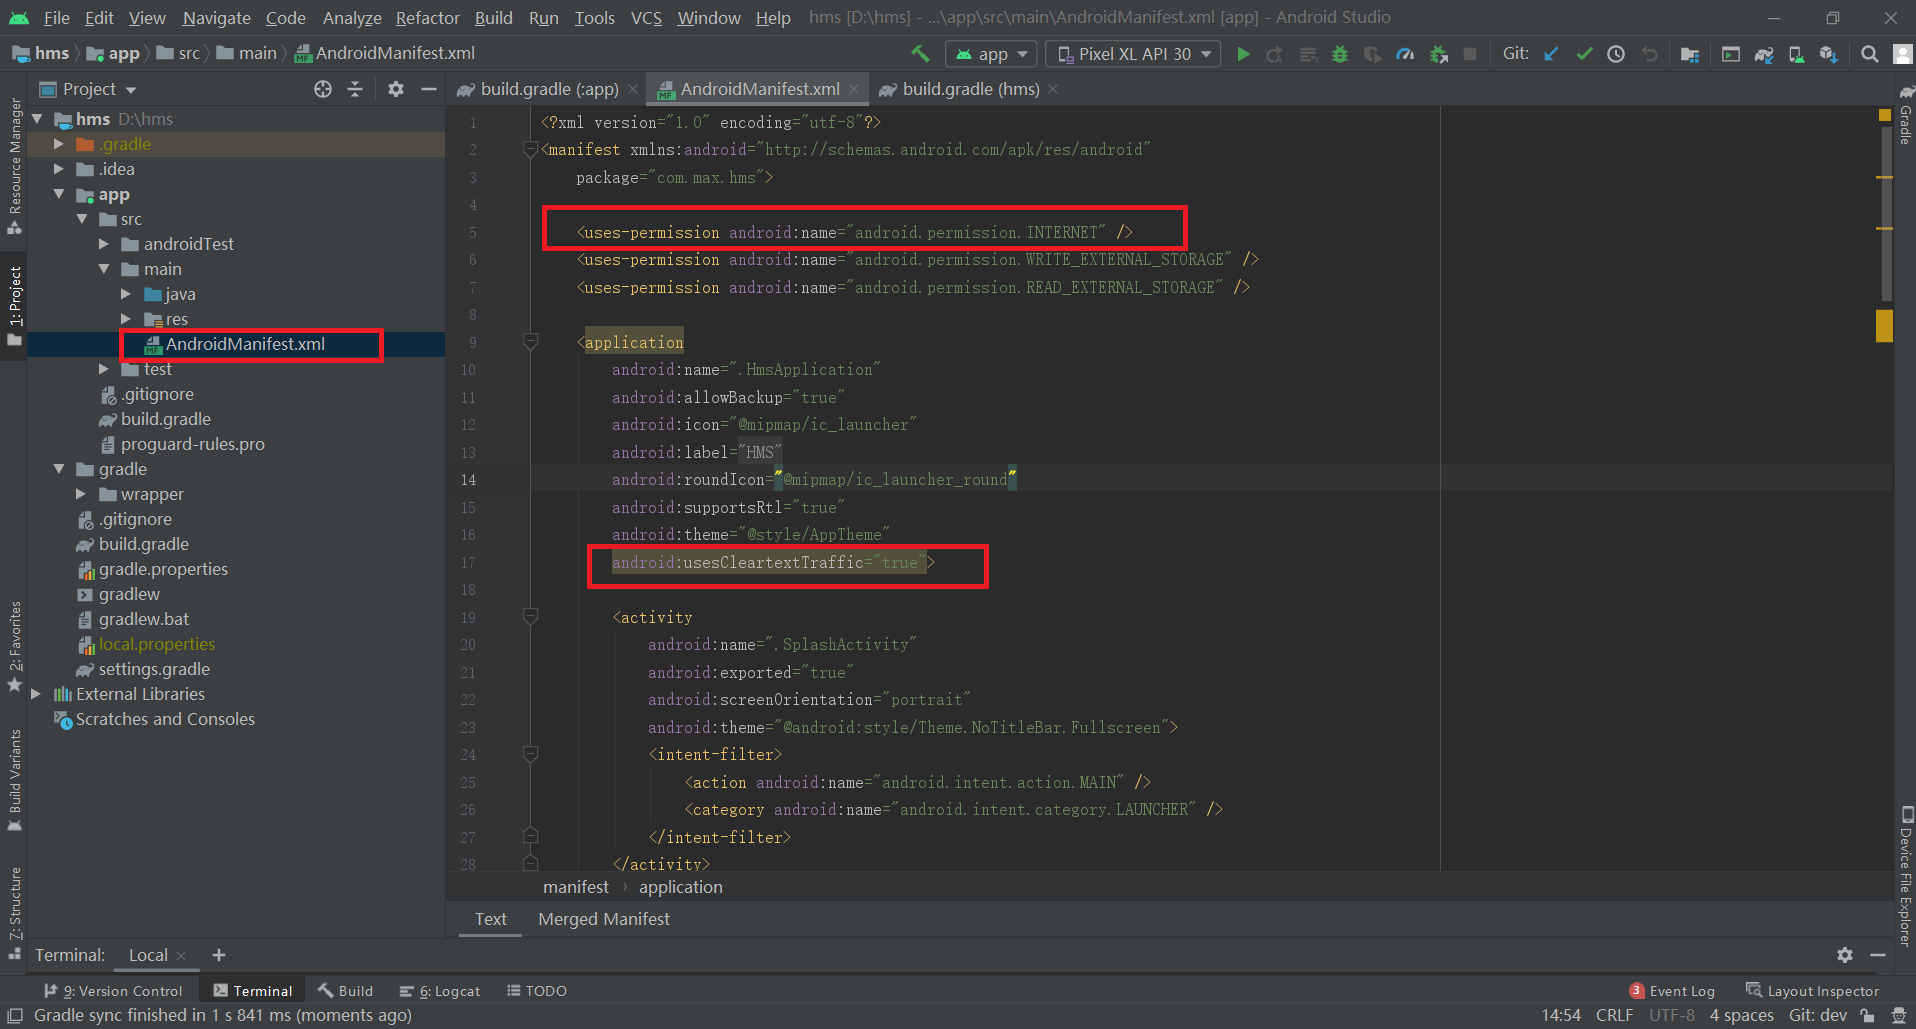Open Project Structure folder icon
The width and height of the screenshot is (1916, 1029).
[x=1690, y=54]
